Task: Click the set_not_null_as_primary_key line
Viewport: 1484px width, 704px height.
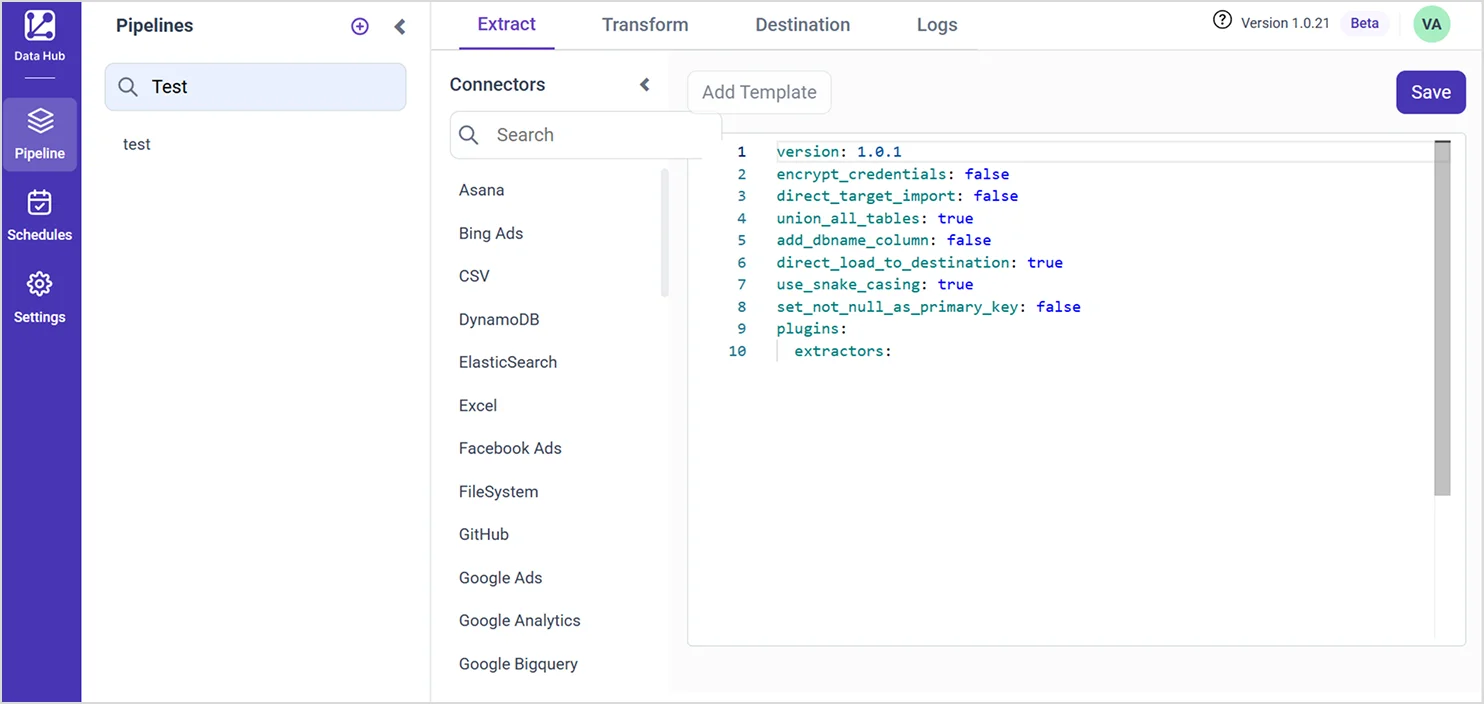Action: pyautogui.click(x=929, y=307)
